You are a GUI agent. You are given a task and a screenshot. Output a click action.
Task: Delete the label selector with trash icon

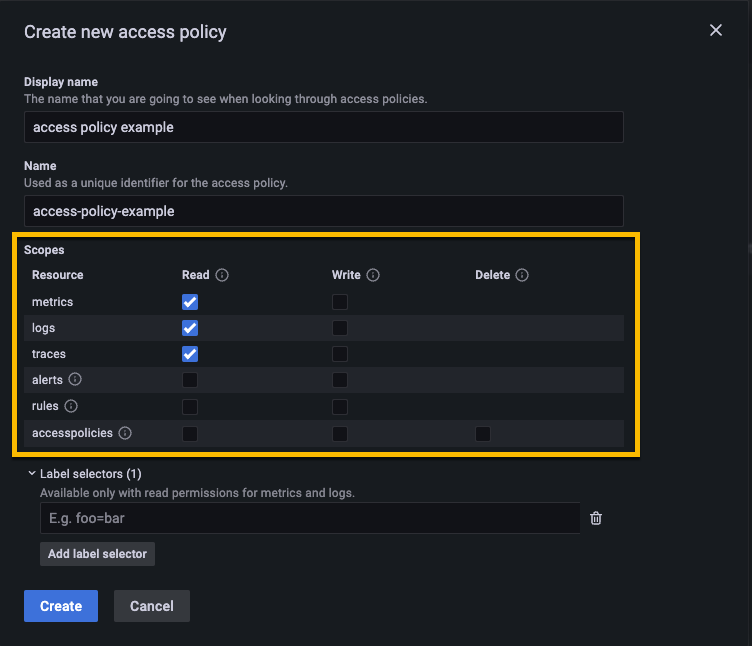[596, 518]
